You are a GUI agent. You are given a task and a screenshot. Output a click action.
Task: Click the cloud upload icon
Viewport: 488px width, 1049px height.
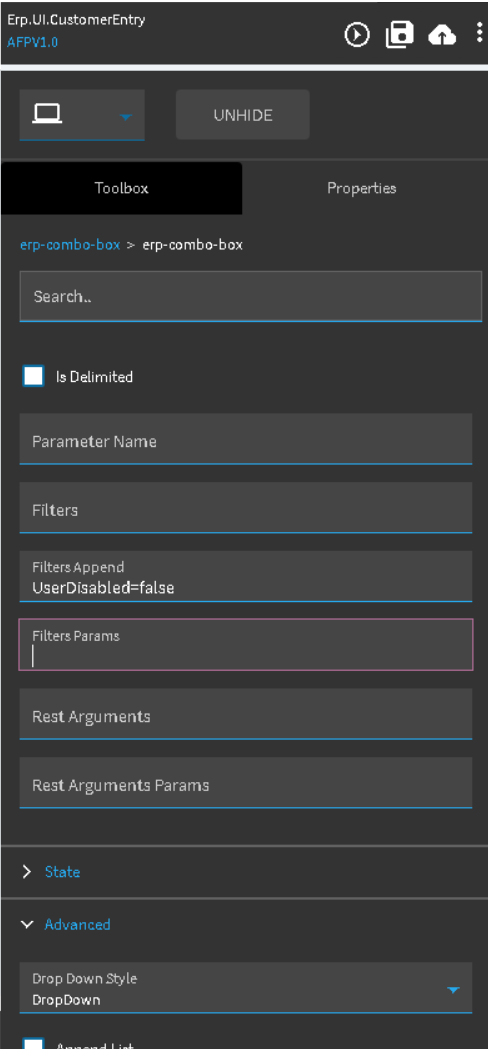click(442, 35)
